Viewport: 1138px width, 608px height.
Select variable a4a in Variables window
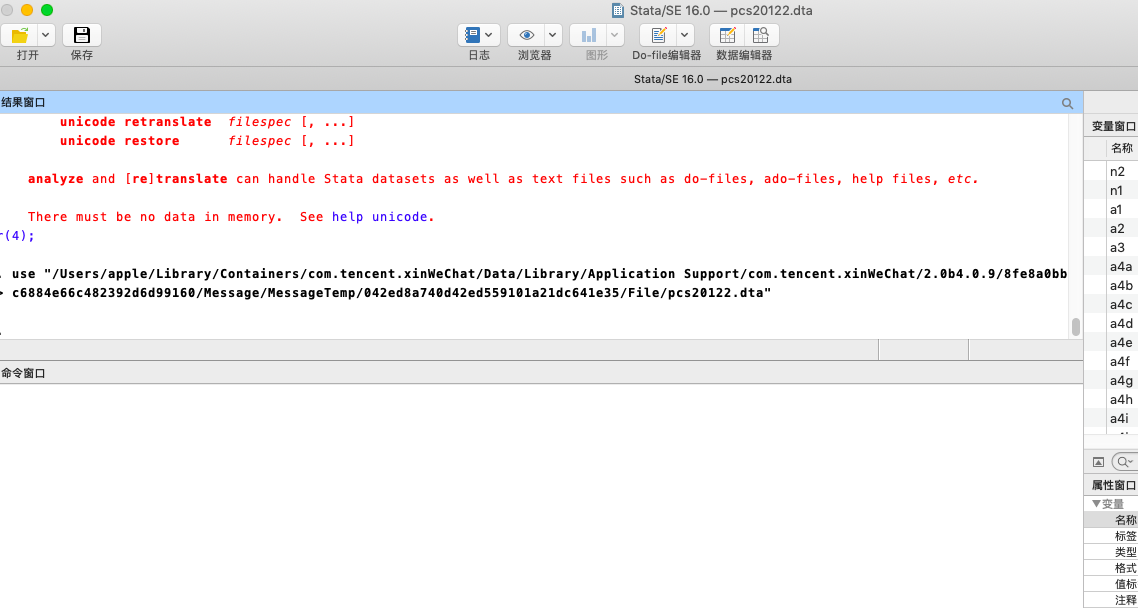(x=1121, y=267)
